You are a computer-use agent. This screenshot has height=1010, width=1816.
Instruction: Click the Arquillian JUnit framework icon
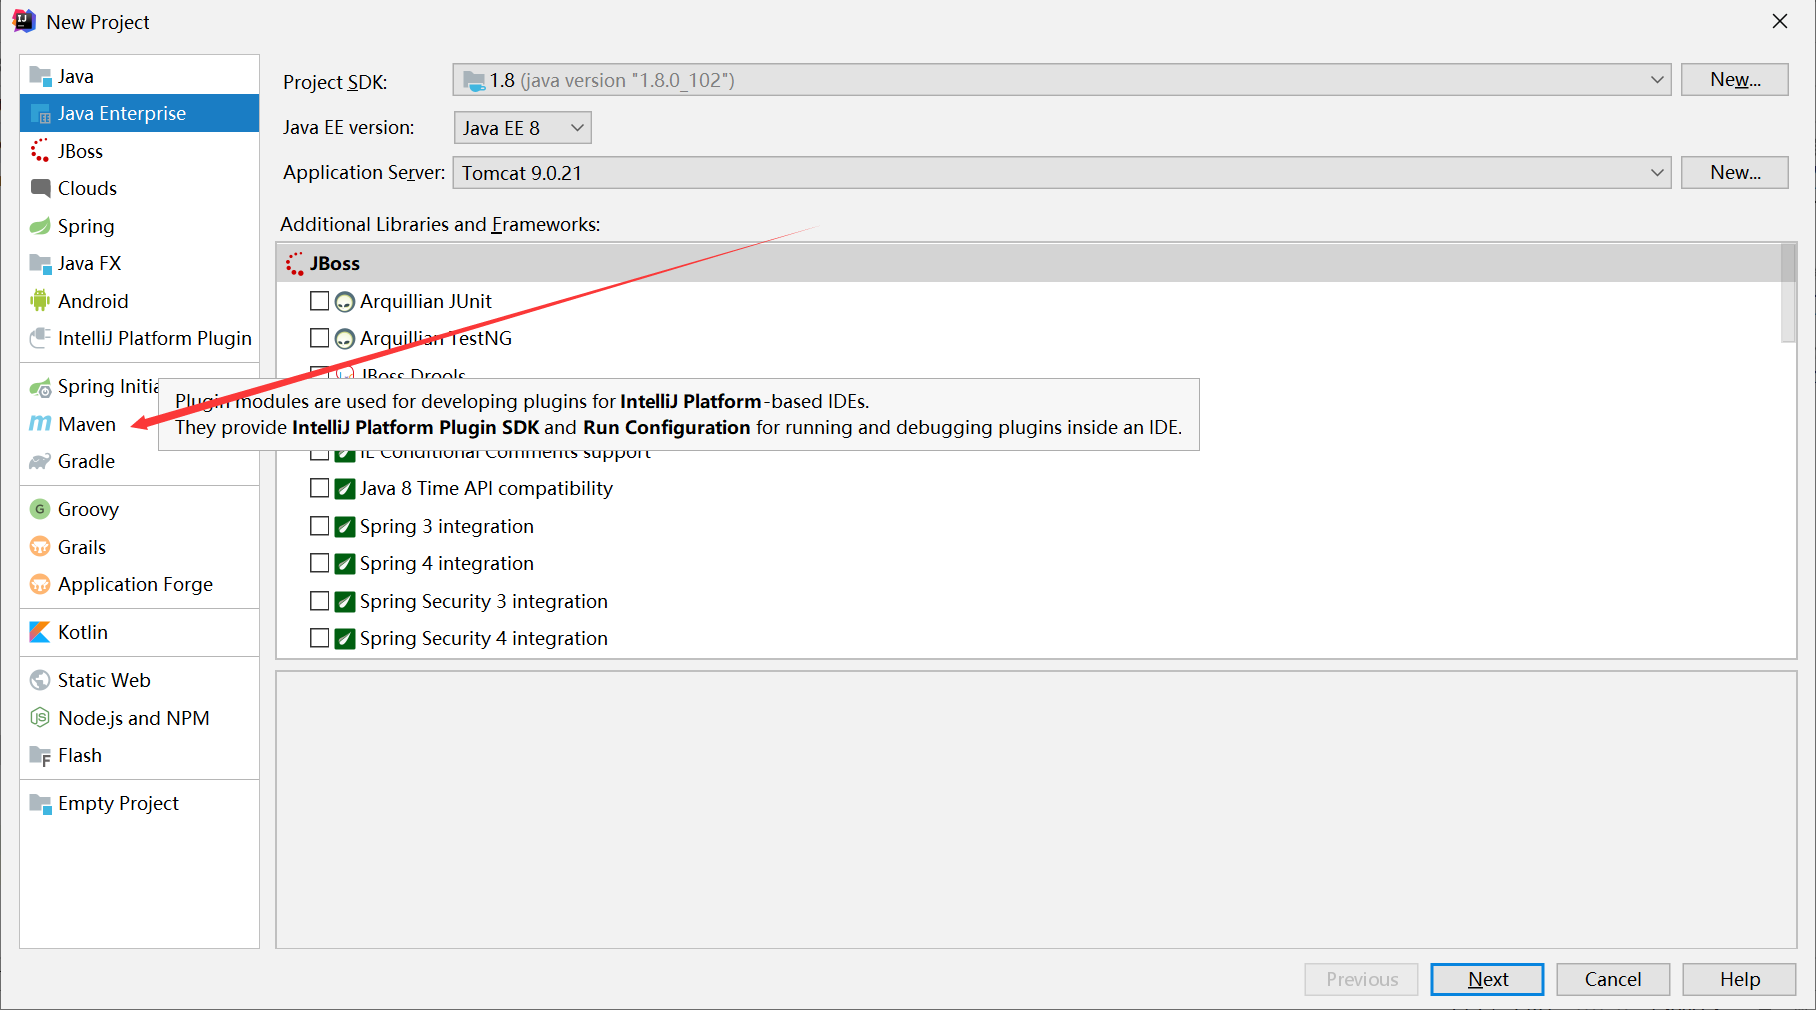(x=345, y=302)
